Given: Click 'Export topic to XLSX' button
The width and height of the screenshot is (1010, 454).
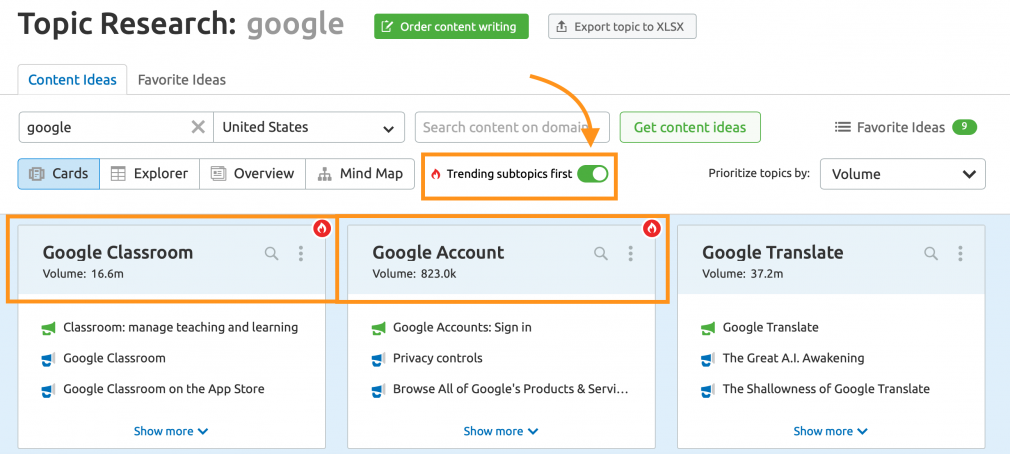Looking at the screenshot, I should 622,26.
